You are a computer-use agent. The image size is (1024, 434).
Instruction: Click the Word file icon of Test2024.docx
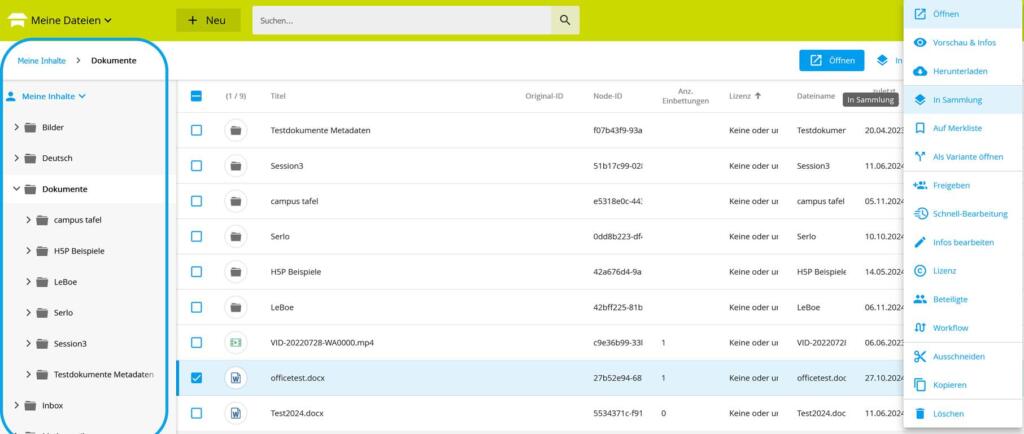click(x=236, y=413)
